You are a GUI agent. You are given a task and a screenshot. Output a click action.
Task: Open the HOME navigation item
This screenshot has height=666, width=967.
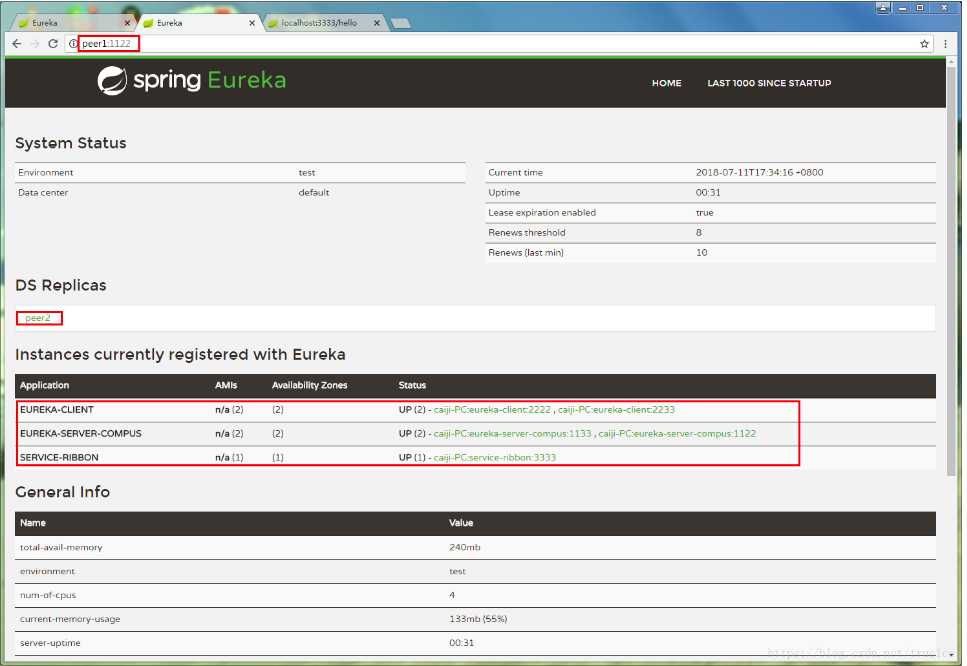tap(667, 83)
